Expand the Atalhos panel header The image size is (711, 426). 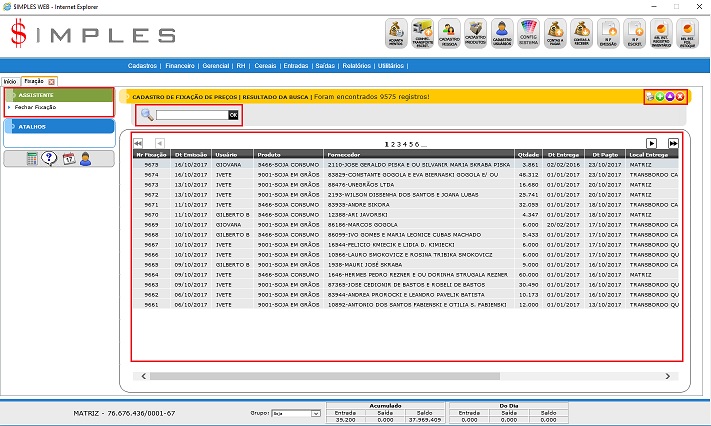[58, 127]
